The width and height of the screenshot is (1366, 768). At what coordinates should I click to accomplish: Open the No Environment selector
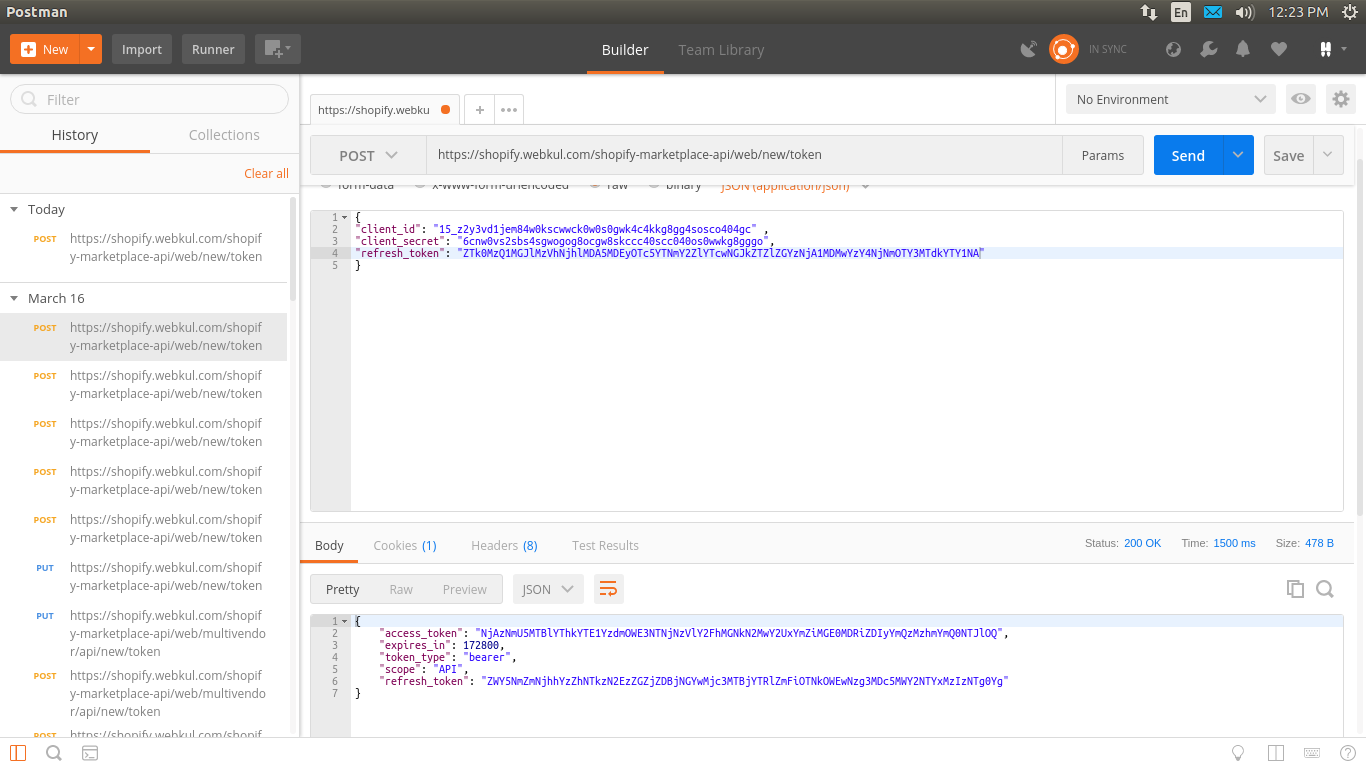(1171, 99)
